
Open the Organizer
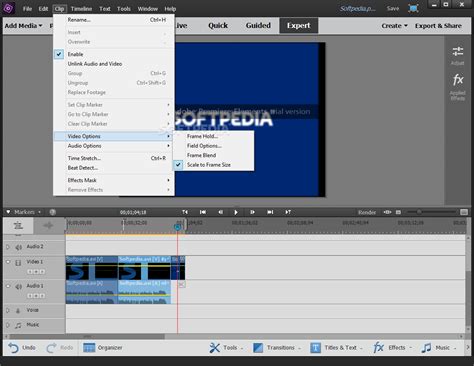pyautogui.click(x=102, y=348)
